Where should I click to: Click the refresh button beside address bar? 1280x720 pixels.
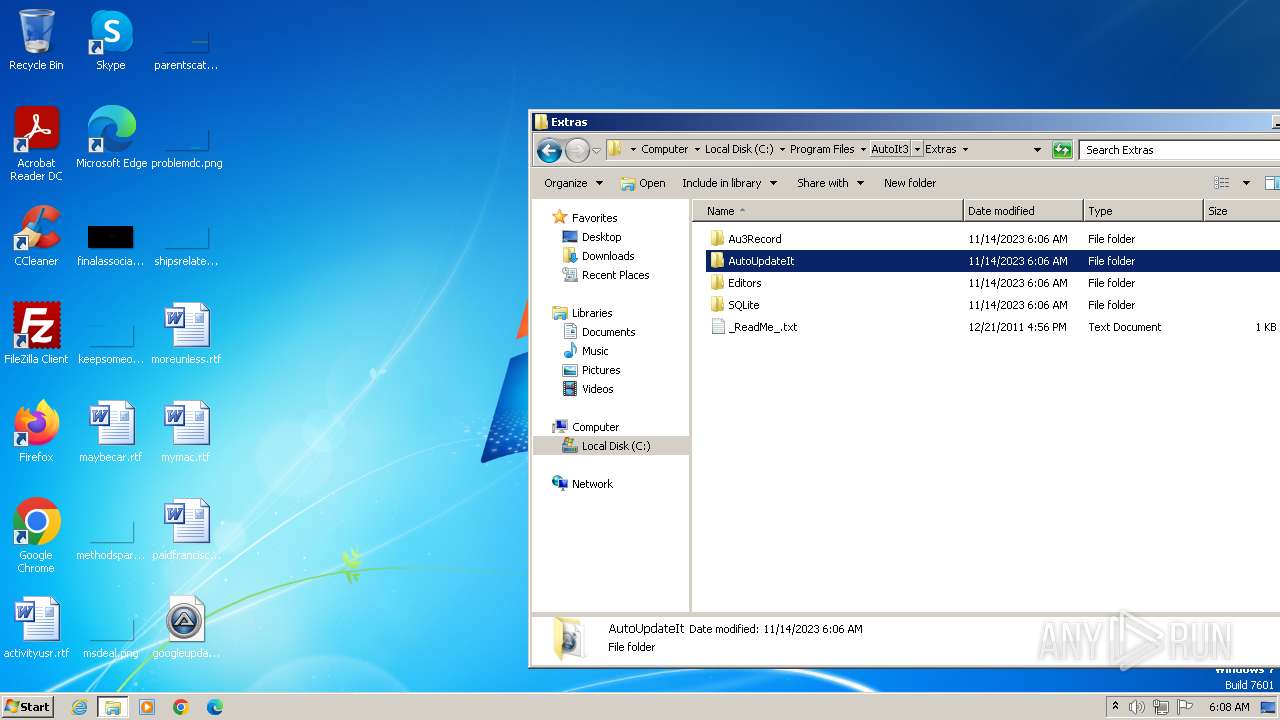(1062, 150)
